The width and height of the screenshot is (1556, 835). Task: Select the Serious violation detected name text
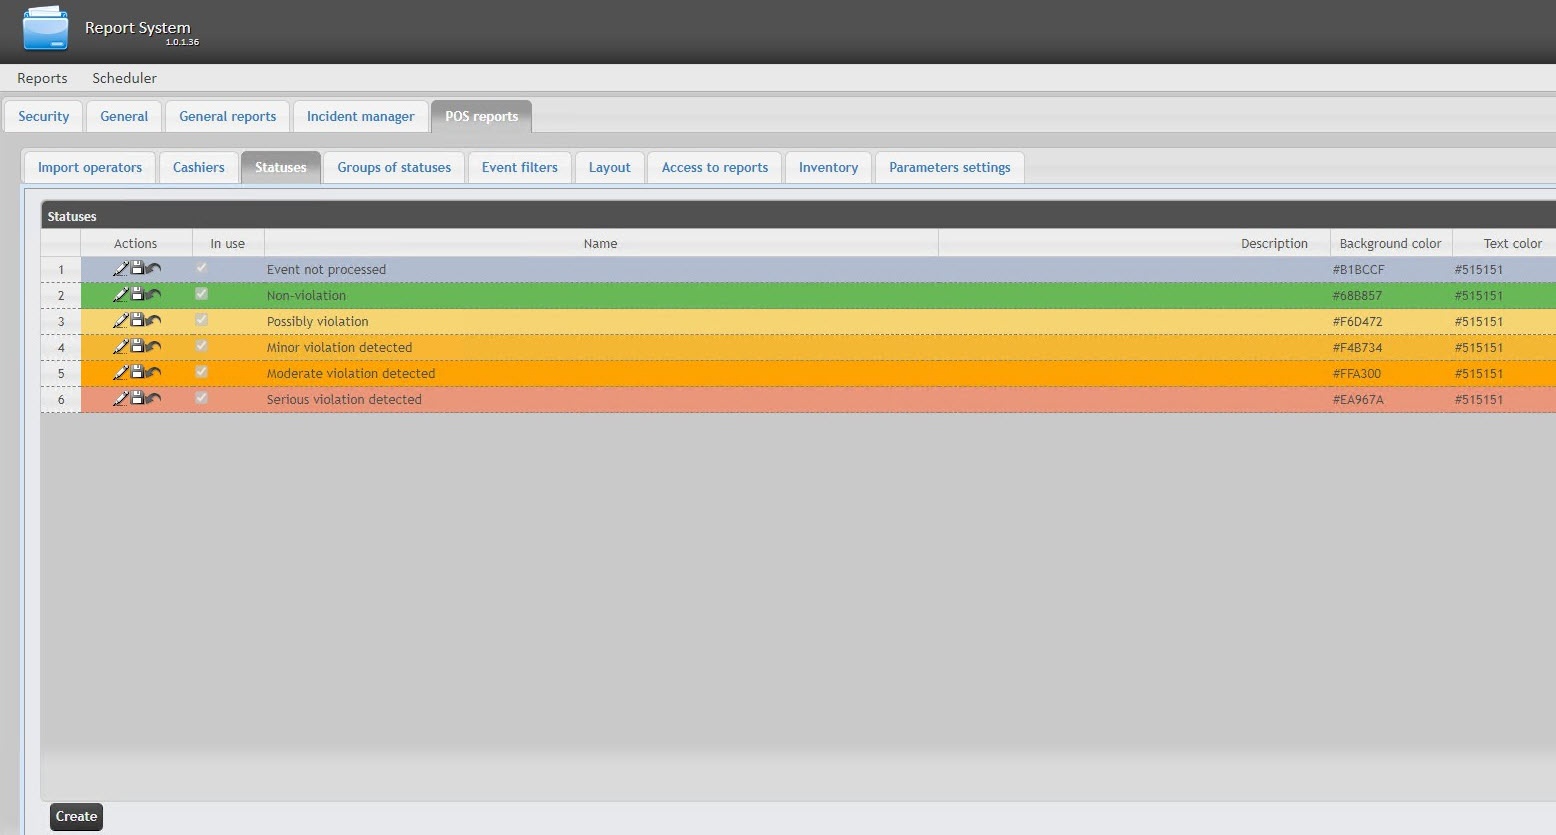pyautogui.click(x=344, y=399)
